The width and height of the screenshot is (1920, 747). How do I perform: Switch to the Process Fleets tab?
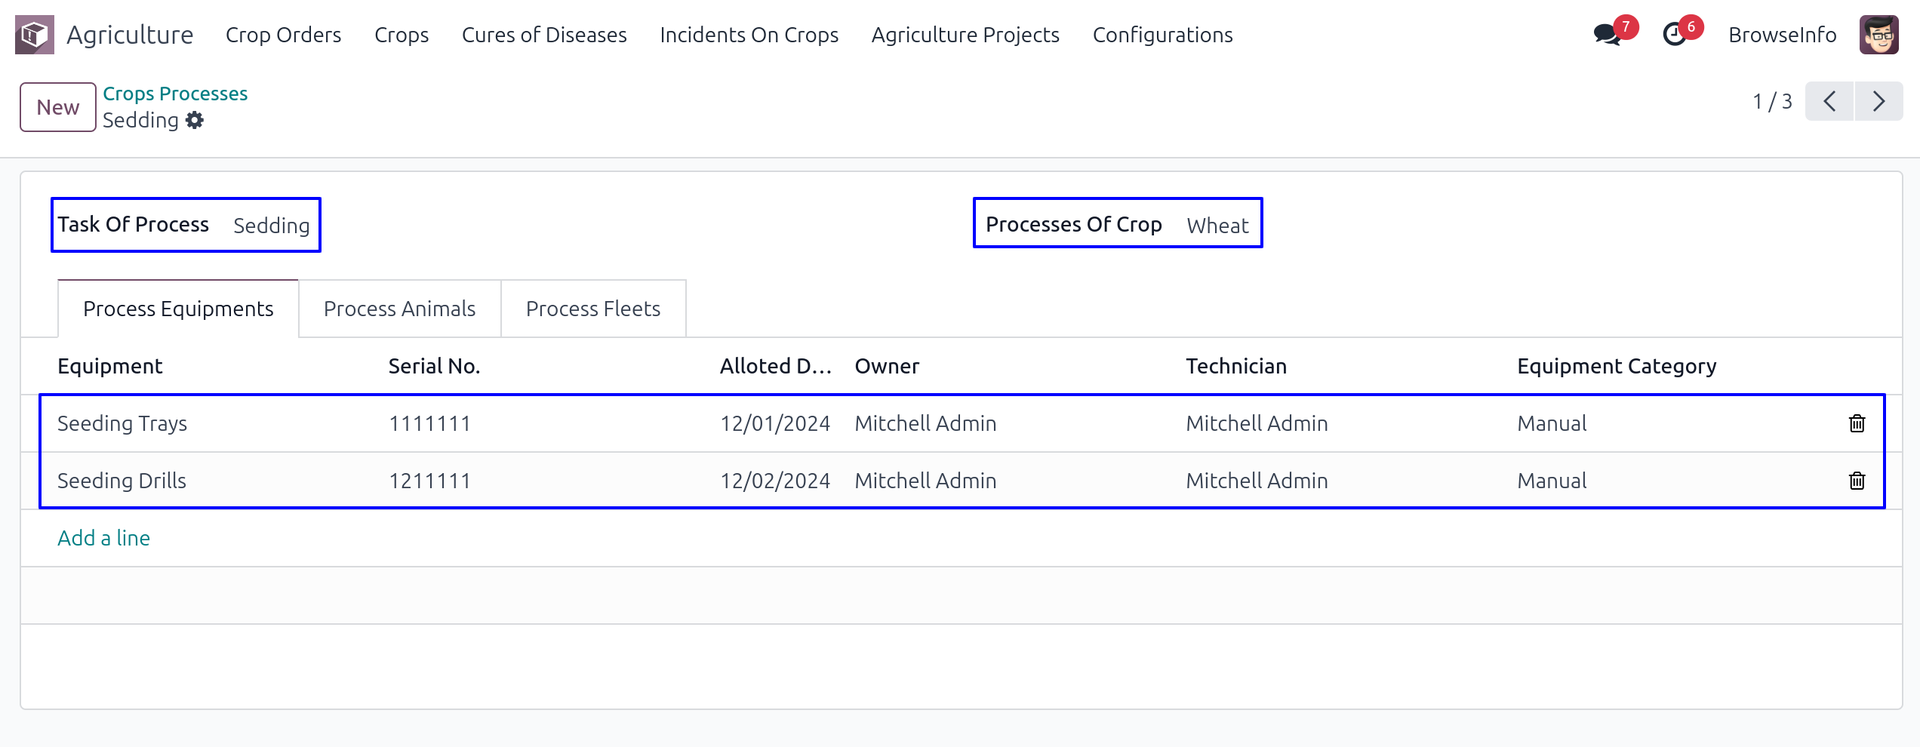(593, 309)
